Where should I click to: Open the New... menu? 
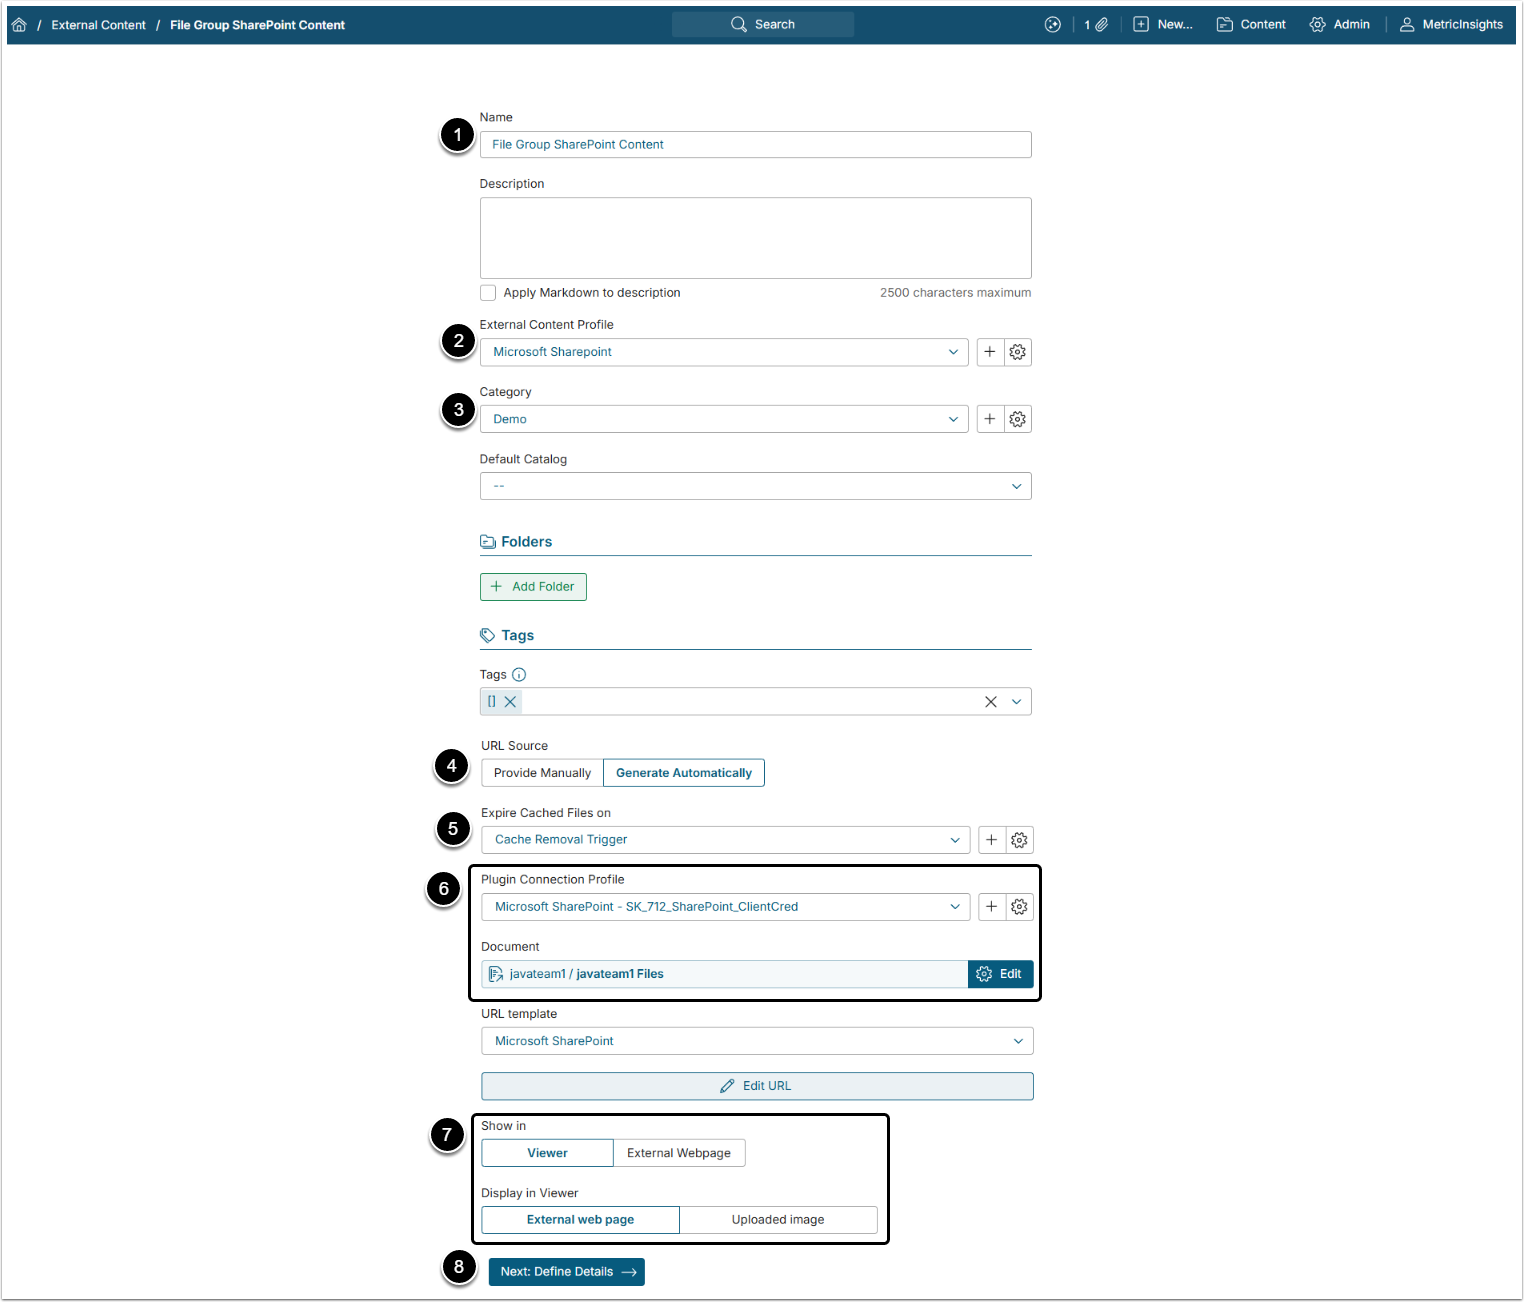coord(1163,25)
